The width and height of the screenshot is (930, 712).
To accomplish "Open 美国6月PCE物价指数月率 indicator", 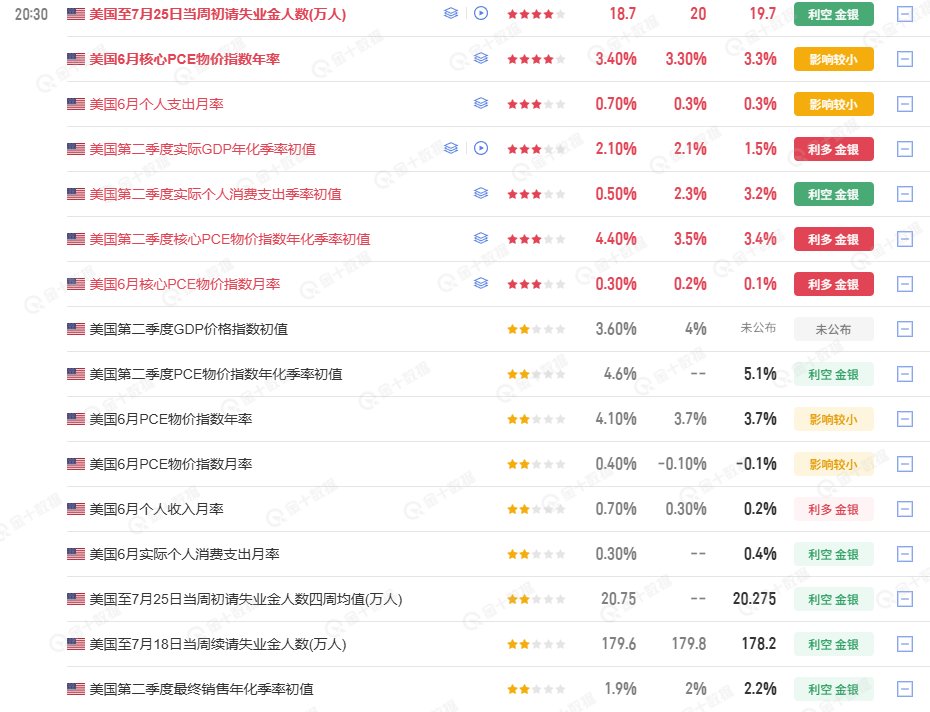I will (171, 464).
